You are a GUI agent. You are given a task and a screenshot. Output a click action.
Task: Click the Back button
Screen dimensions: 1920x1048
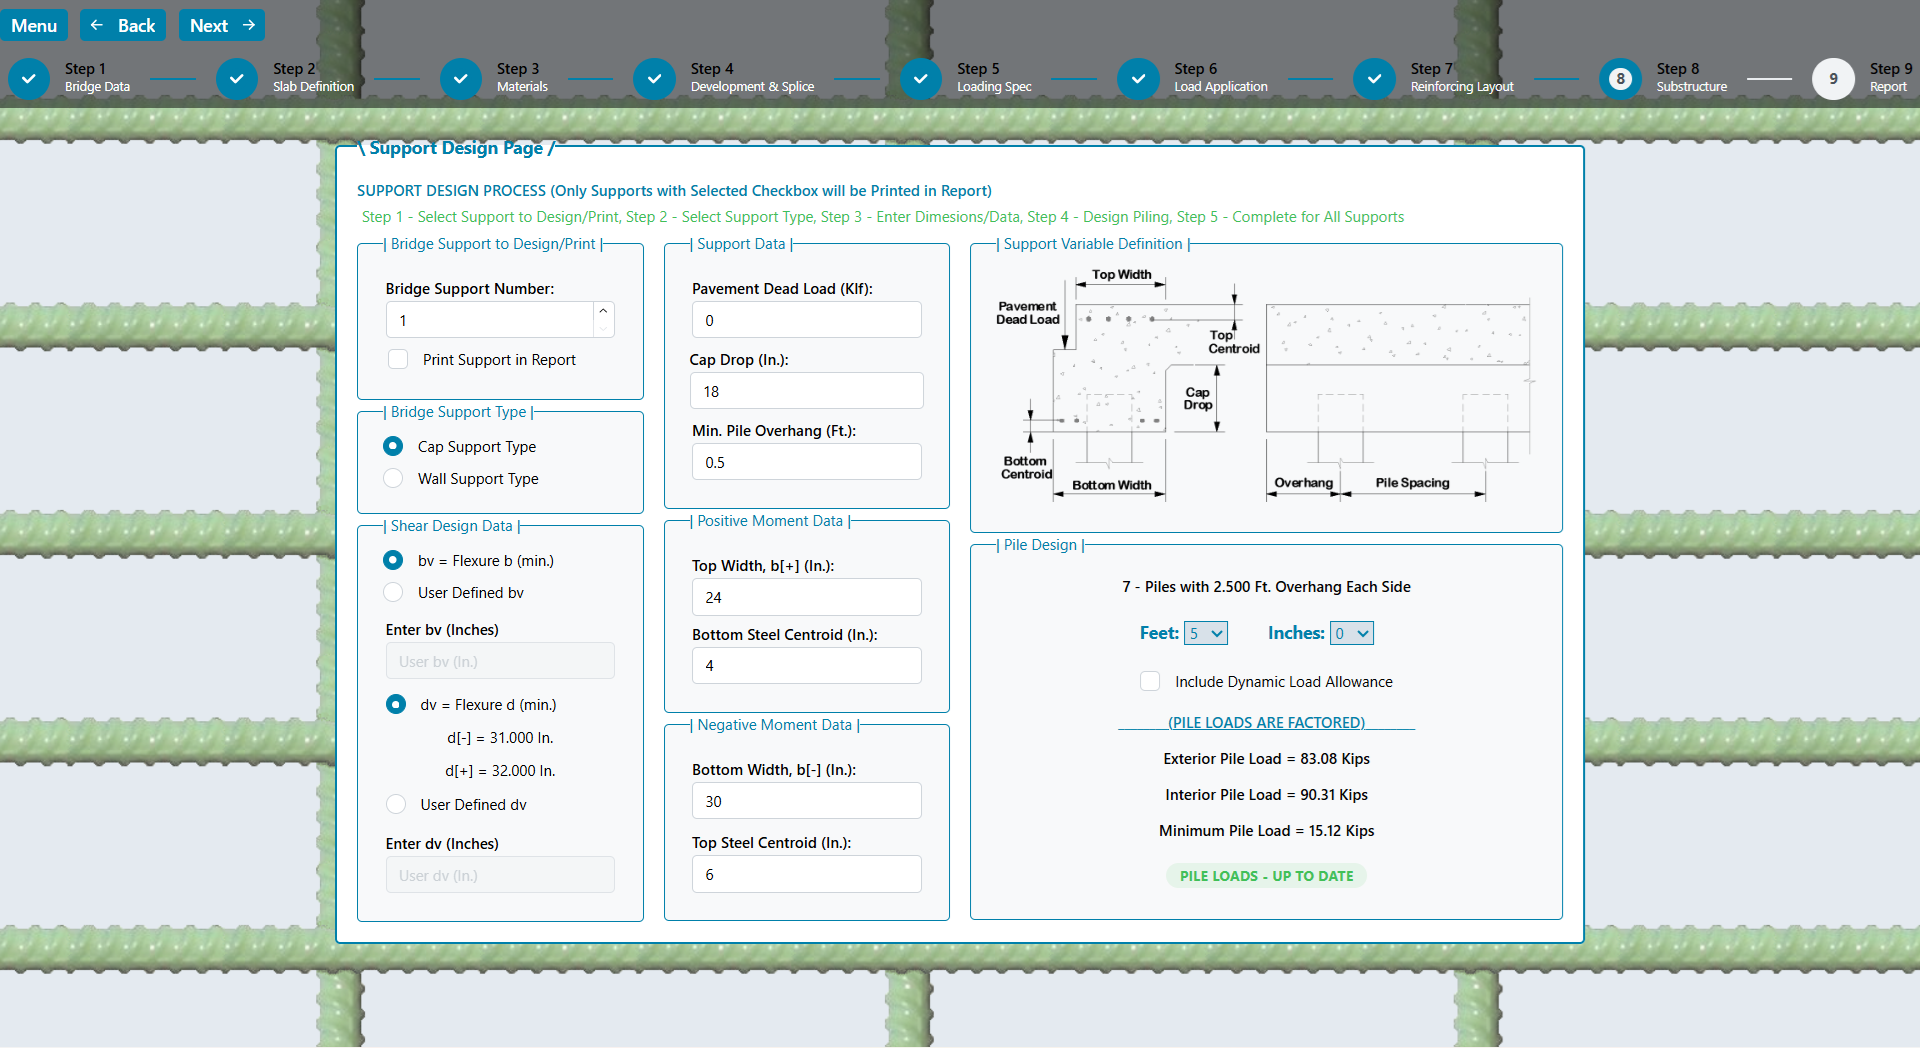(x=123, y=25)
